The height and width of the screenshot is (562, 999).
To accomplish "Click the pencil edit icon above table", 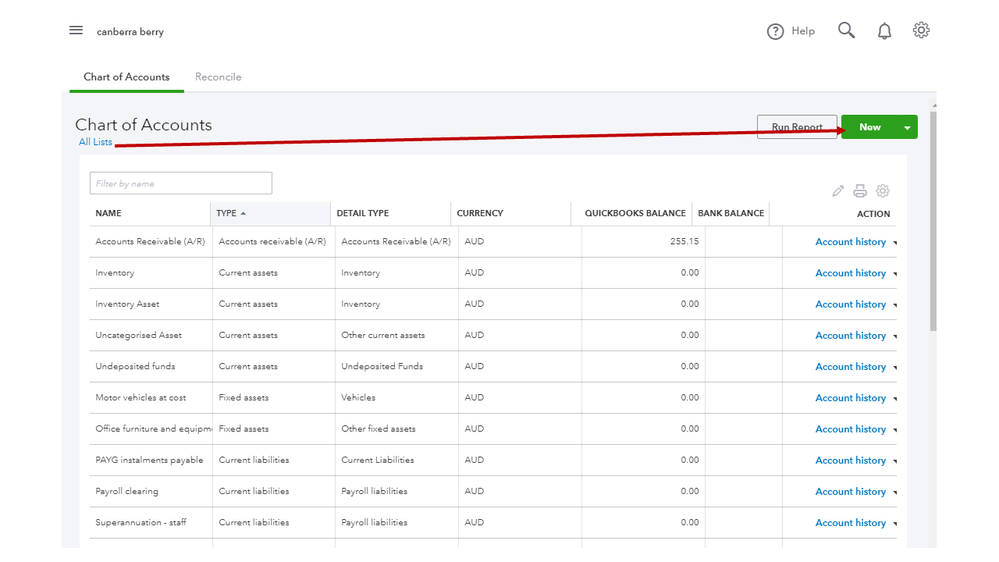I will (x=838, y=191).
